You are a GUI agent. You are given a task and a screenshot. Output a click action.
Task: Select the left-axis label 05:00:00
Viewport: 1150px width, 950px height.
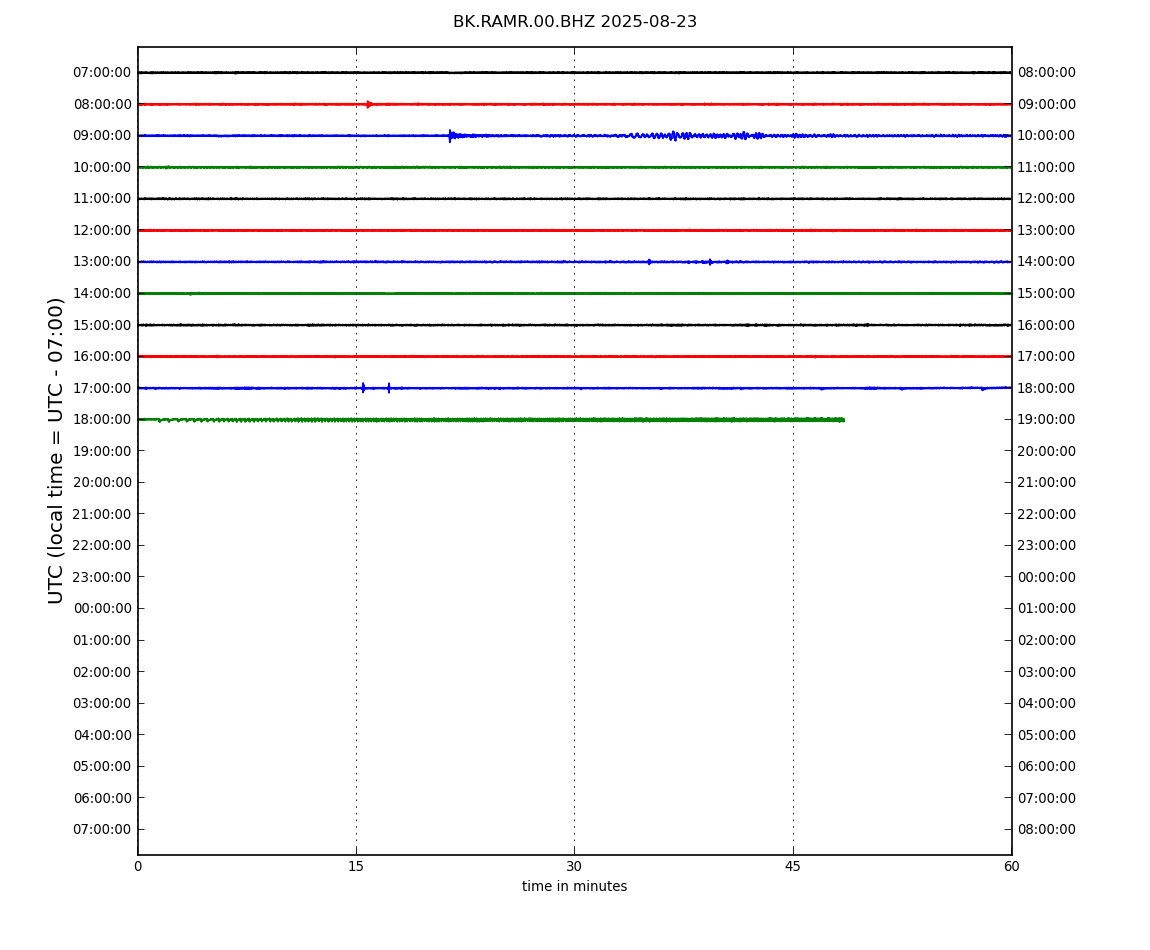pos(103,767)
